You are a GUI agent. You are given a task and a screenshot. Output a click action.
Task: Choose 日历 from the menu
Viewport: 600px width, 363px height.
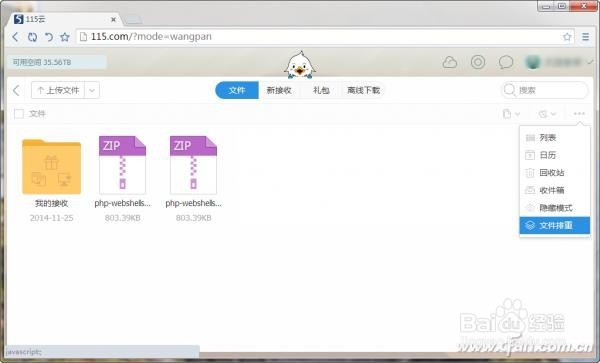(x=554, y=155)
